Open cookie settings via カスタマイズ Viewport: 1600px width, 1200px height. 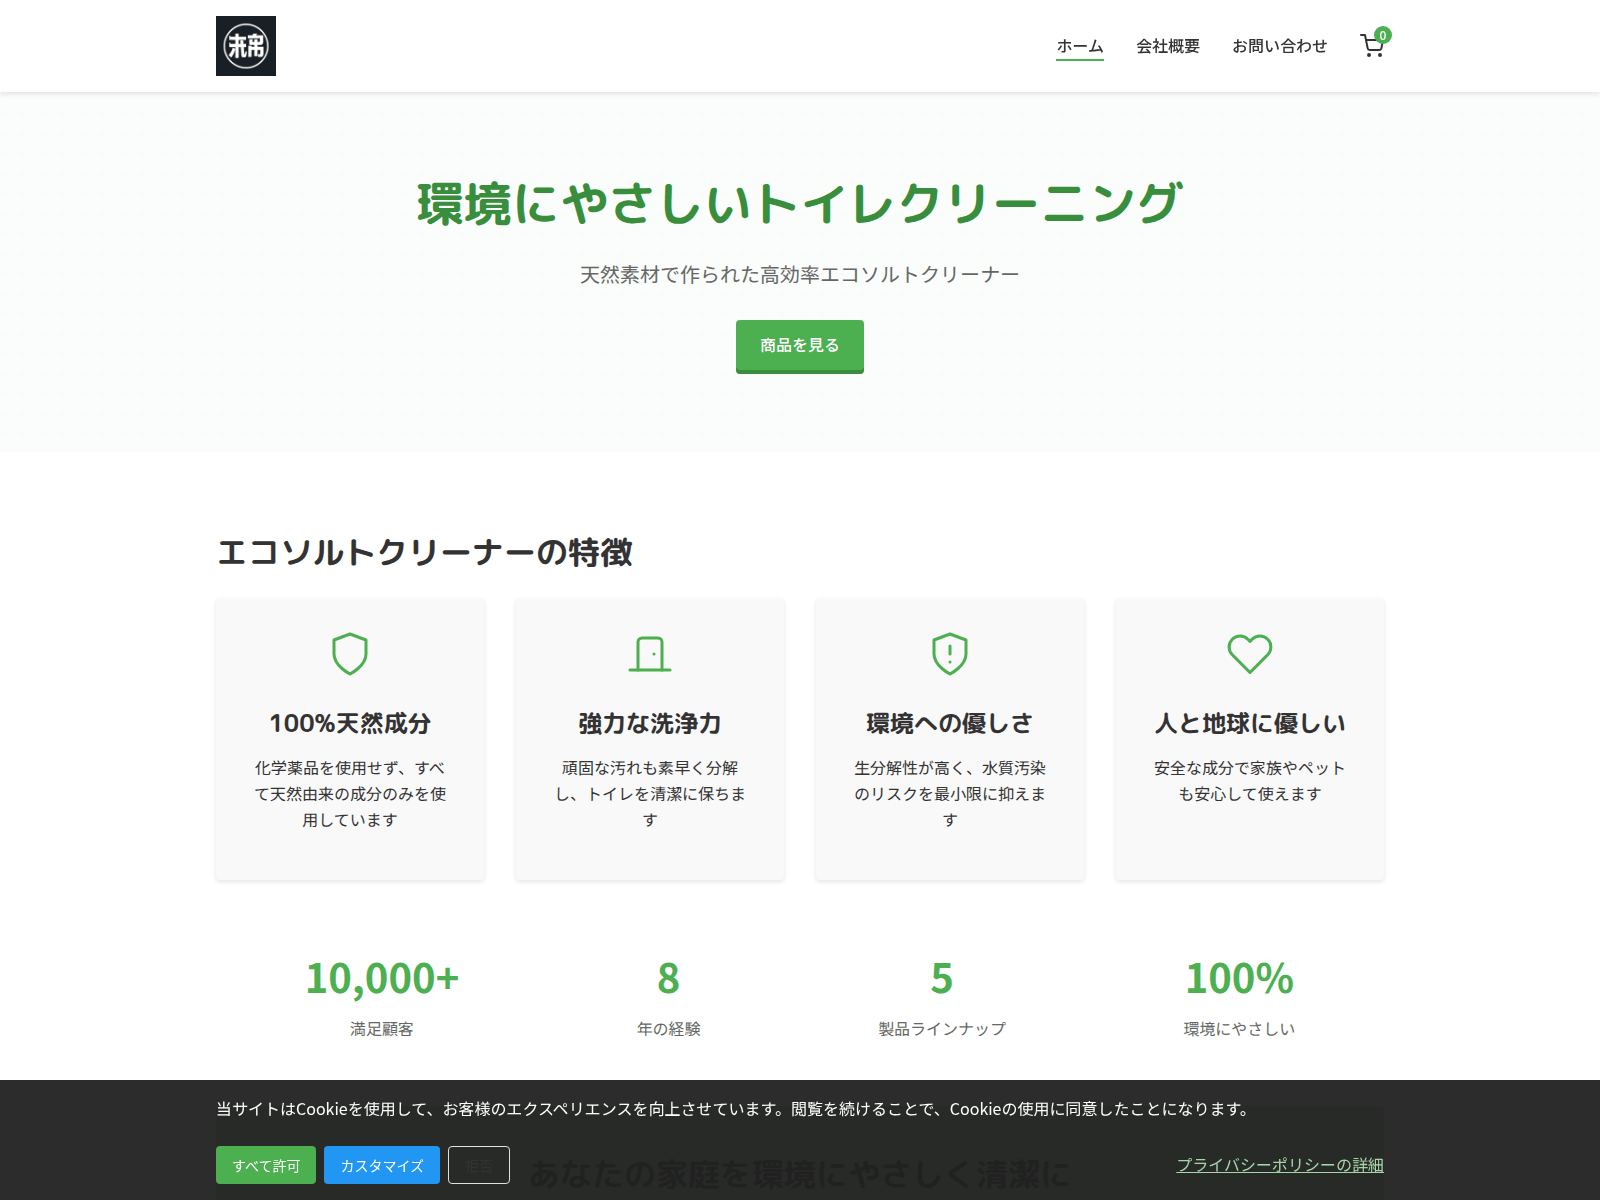pyautogui.click(x=382, y=1165)
